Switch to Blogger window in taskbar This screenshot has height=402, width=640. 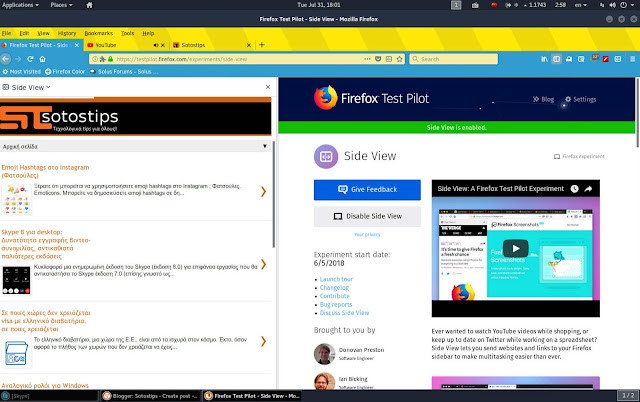point(150,395)
